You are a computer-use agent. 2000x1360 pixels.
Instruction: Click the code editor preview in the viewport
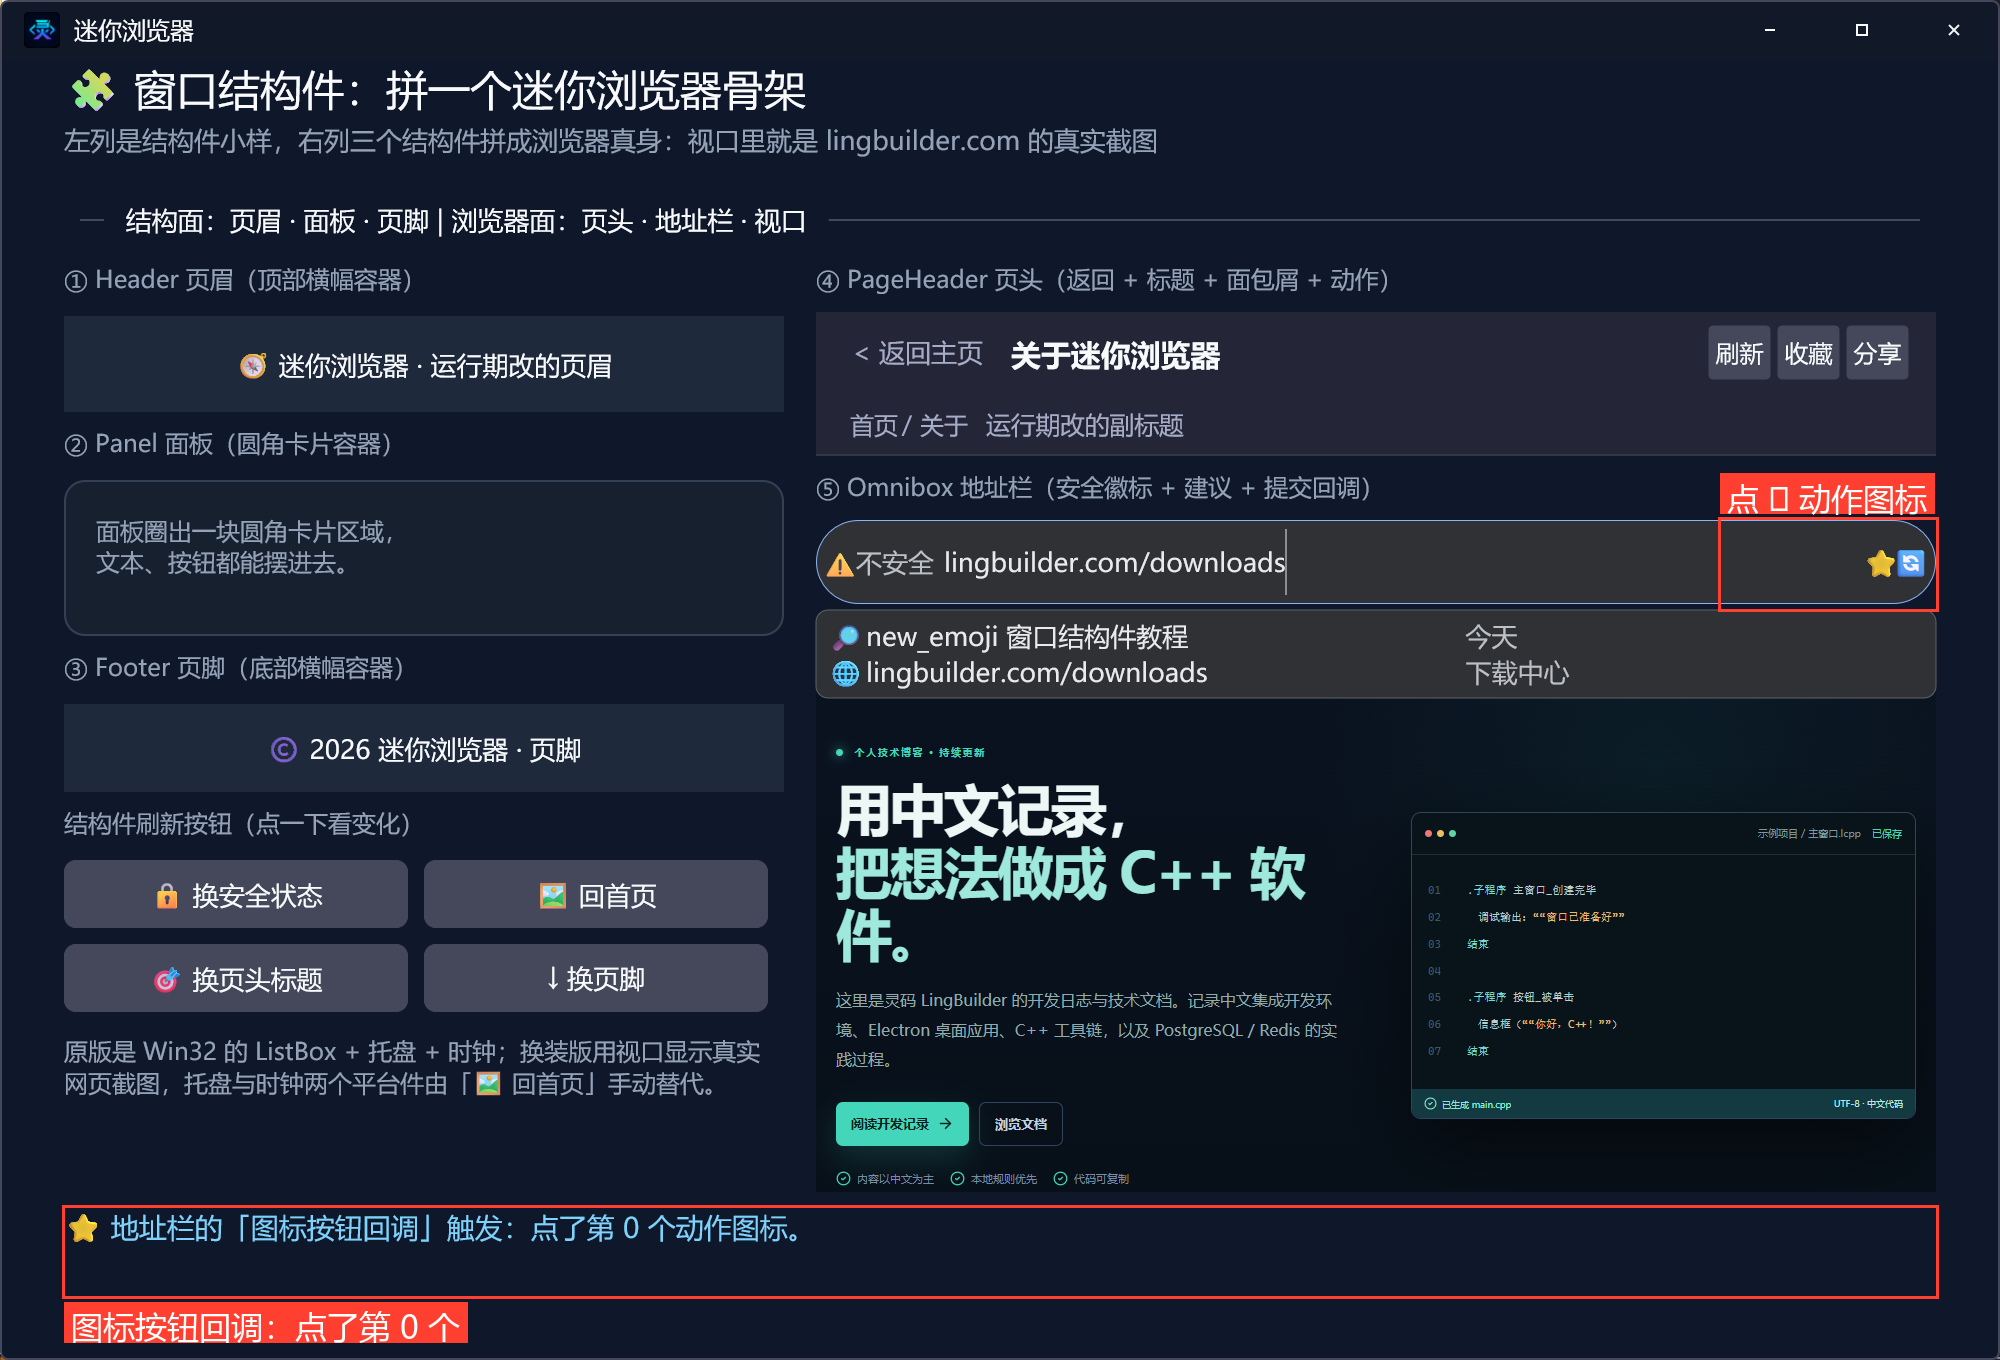click(1663, 965)
